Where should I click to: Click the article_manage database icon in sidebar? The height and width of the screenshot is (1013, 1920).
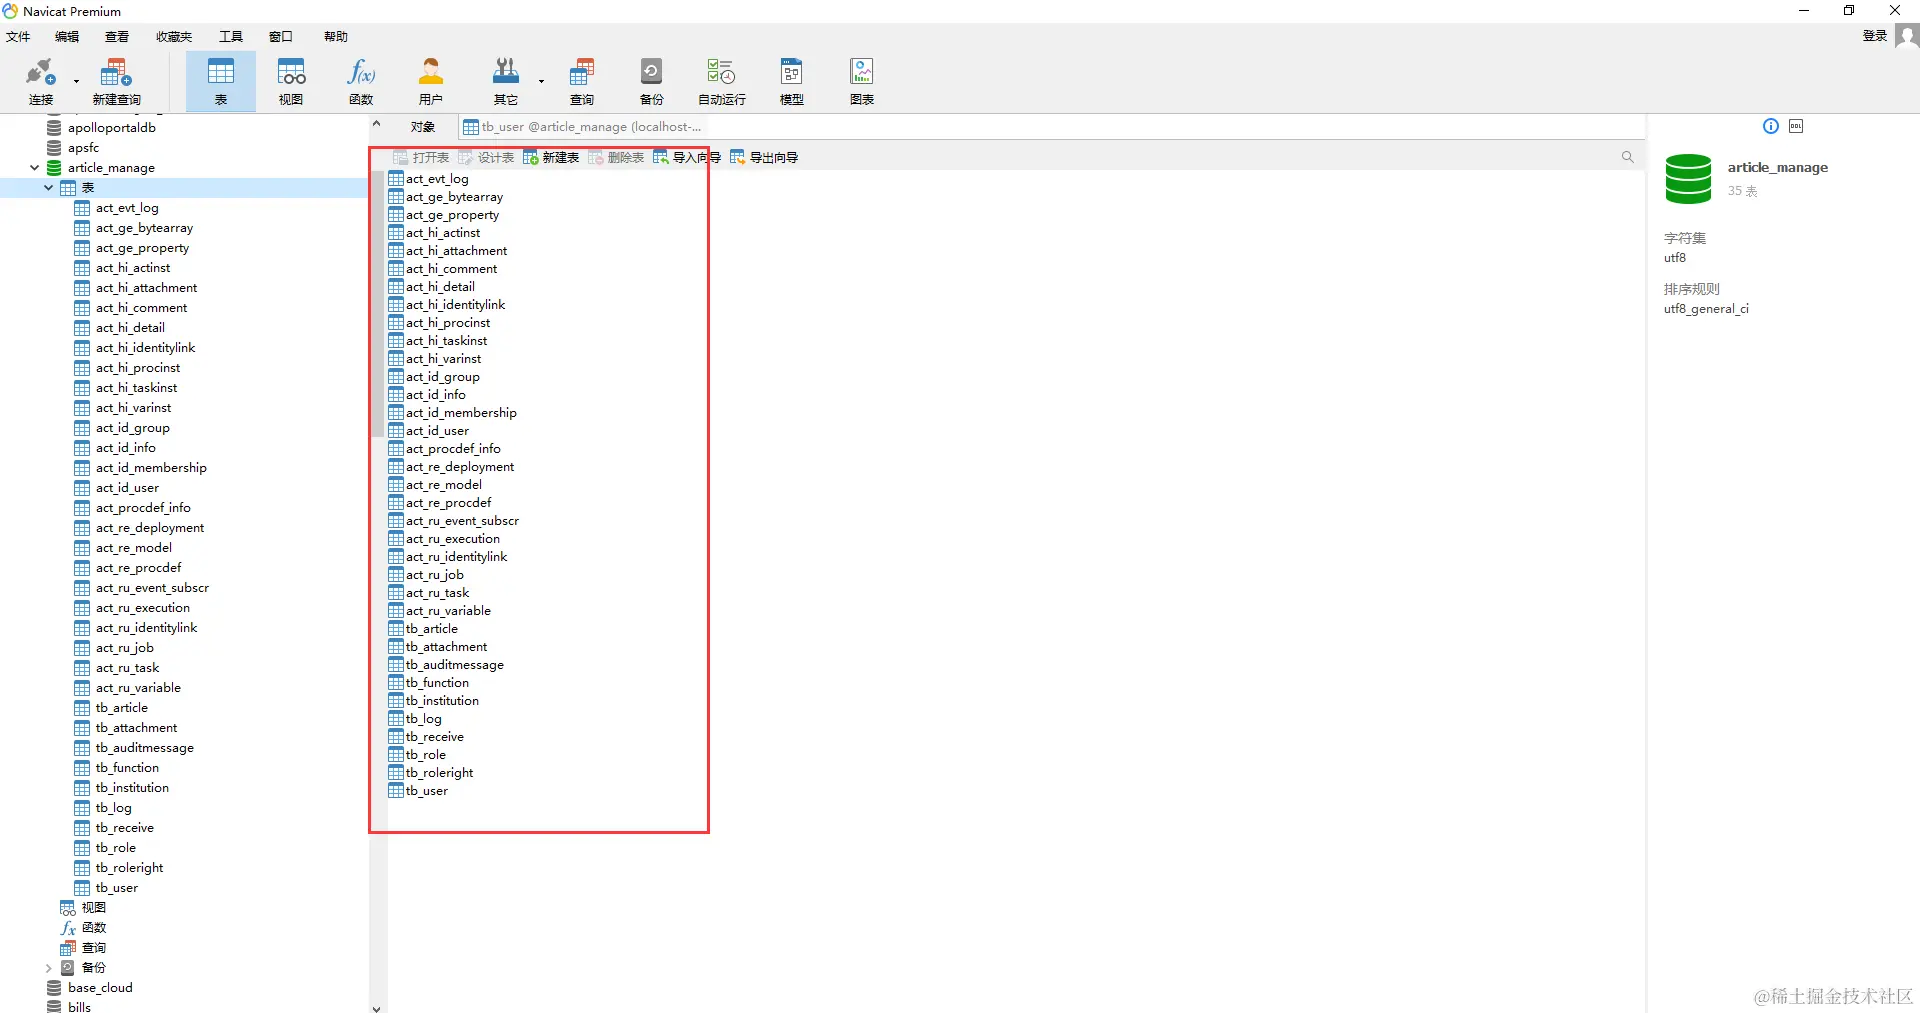(x=55, y=168)
